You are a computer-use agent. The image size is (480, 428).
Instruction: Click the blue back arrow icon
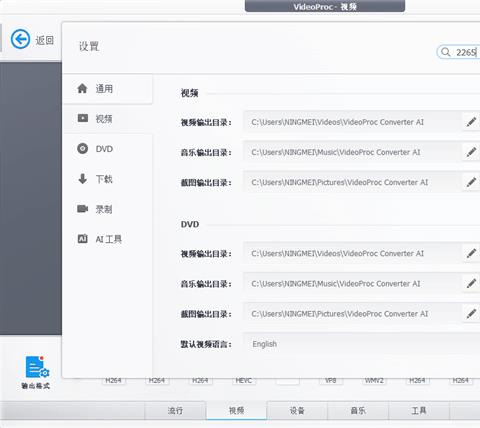(20, 39)
